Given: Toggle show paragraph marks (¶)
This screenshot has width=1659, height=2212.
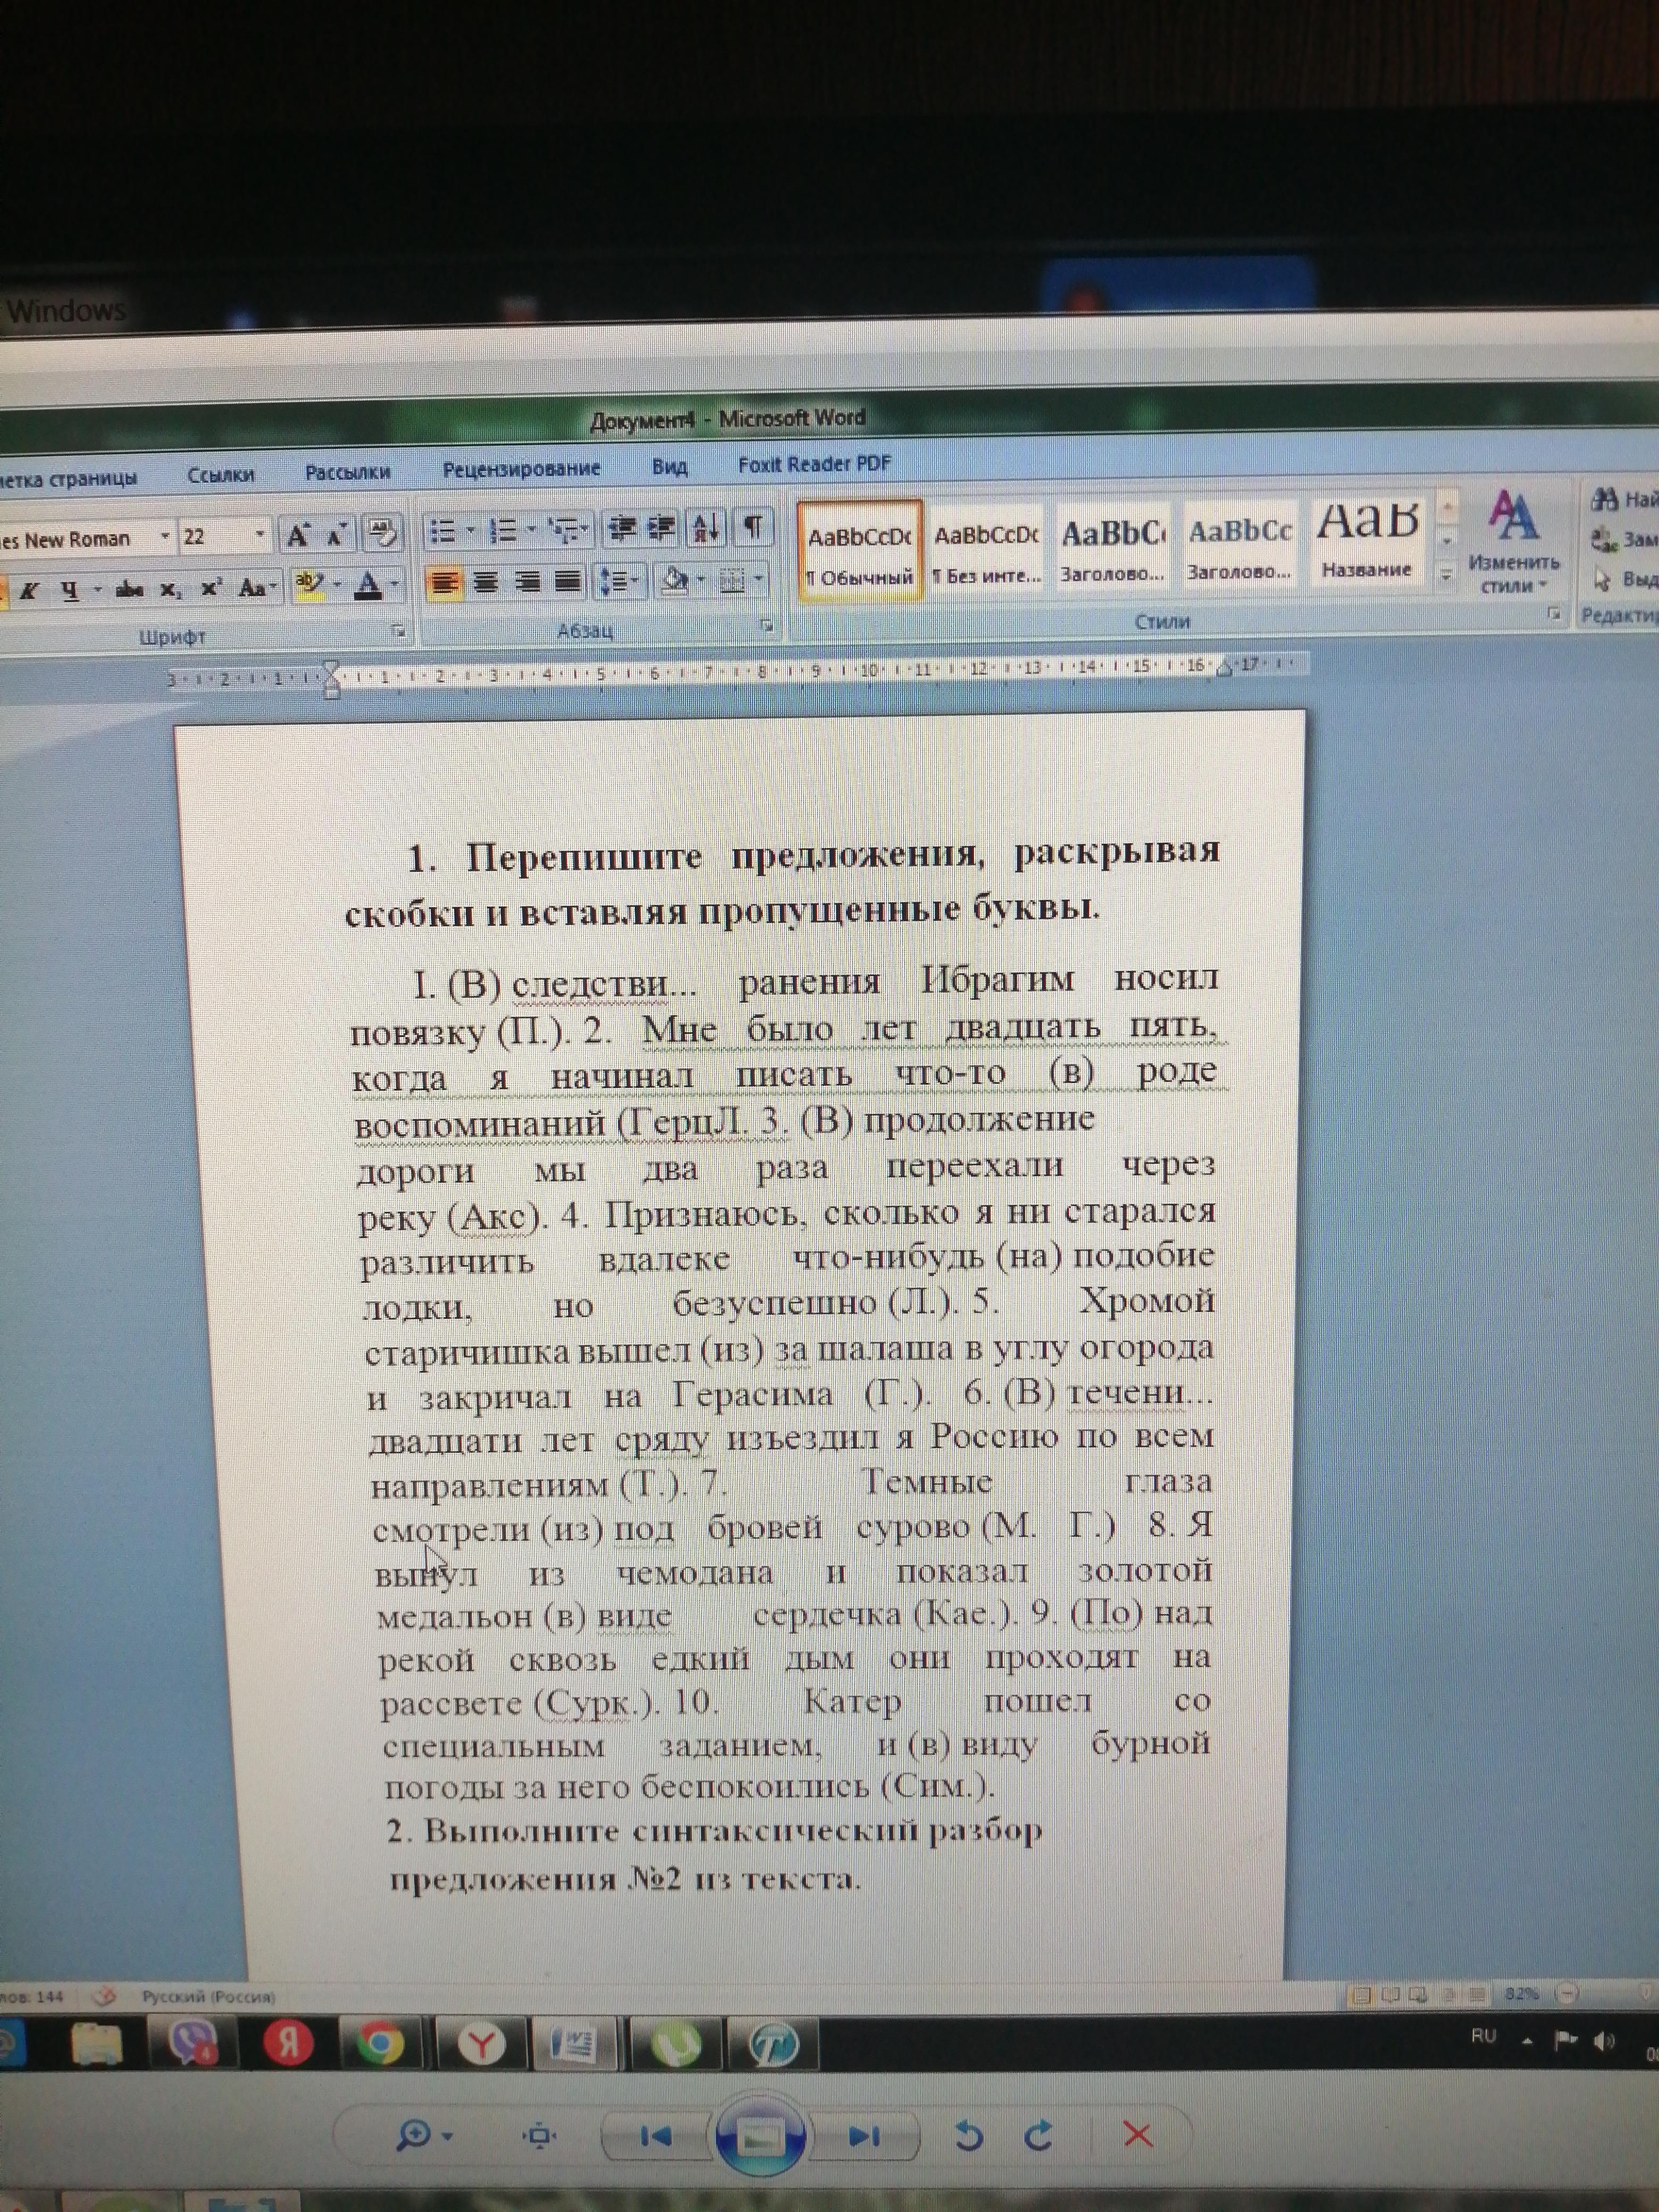Looking at the screenshot, I should 754,526.
